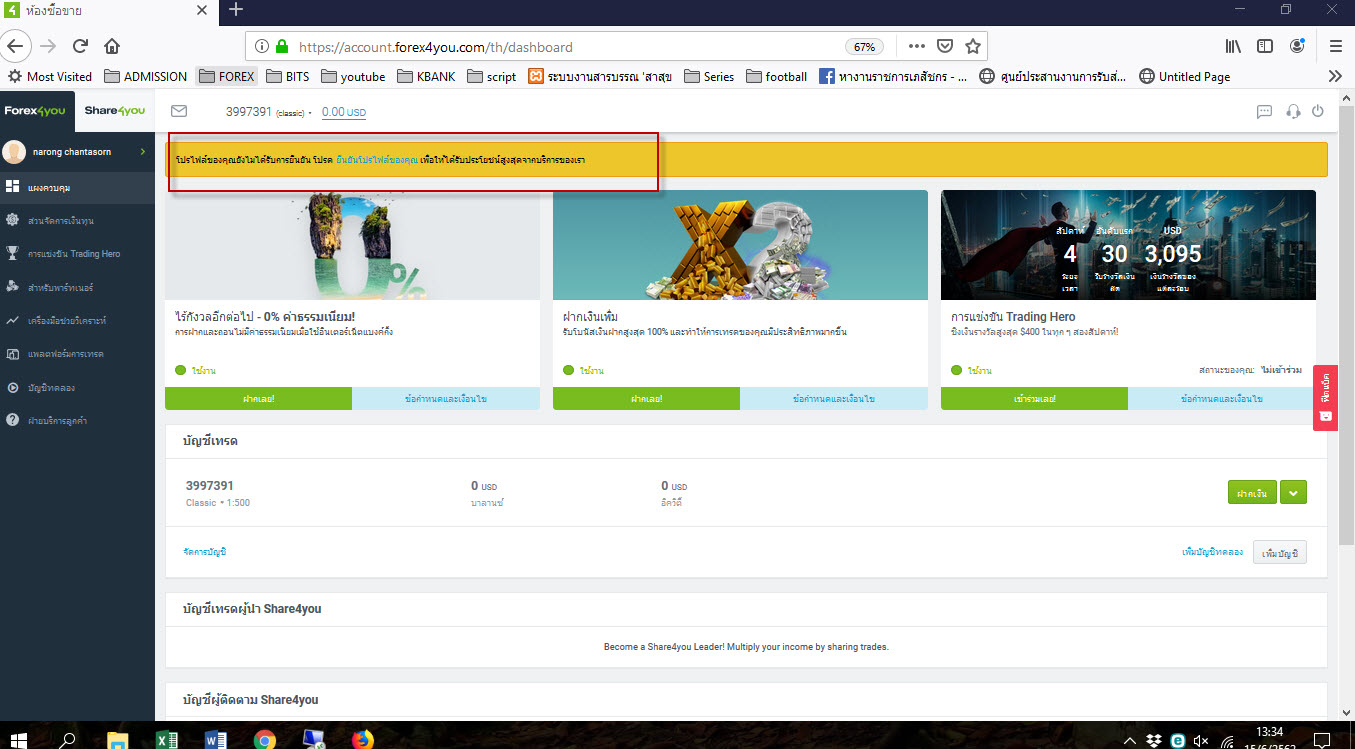Reload the page with the refresh icon
The width and height of the screenshot is (1355, 749).
click(81, 46)
